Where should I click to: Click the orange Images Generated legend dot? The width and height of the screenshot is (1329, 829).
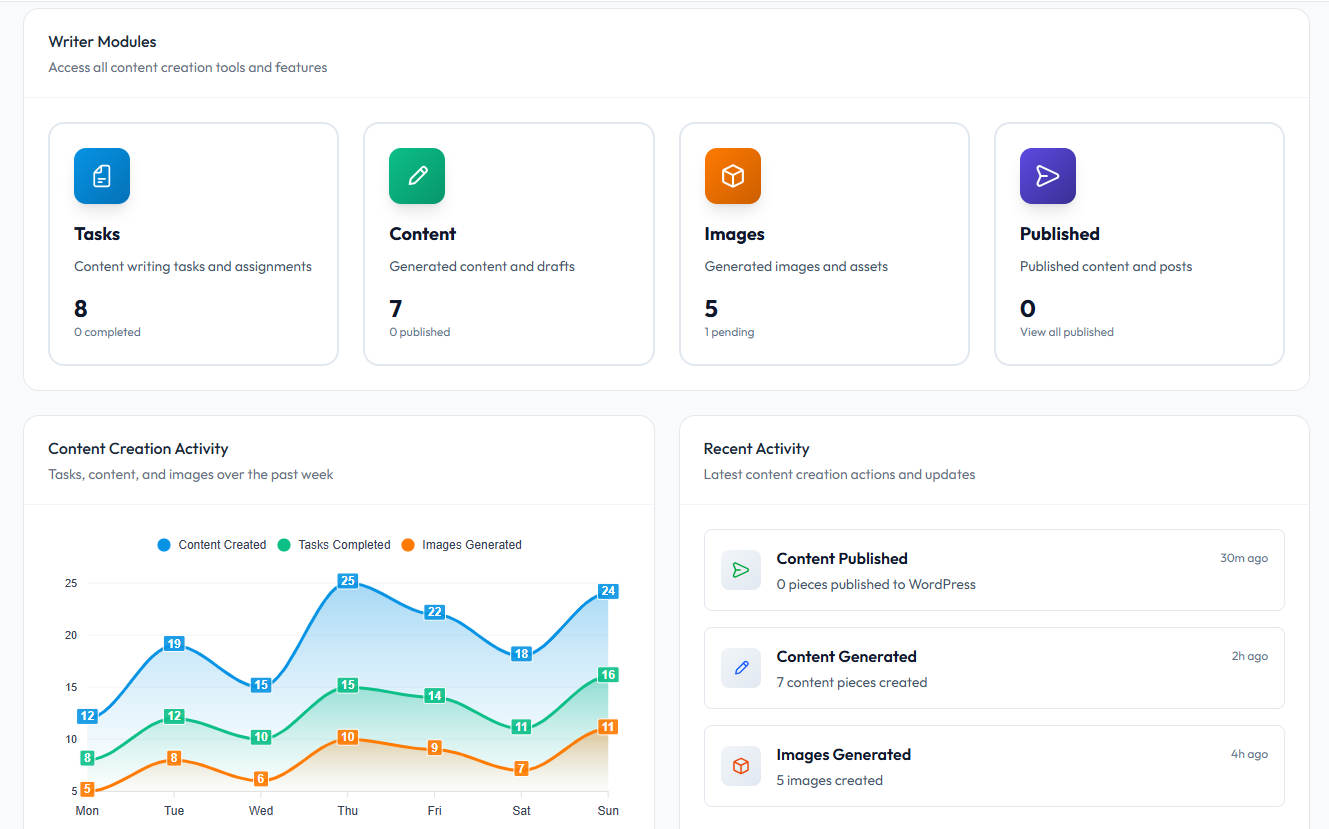408,545
